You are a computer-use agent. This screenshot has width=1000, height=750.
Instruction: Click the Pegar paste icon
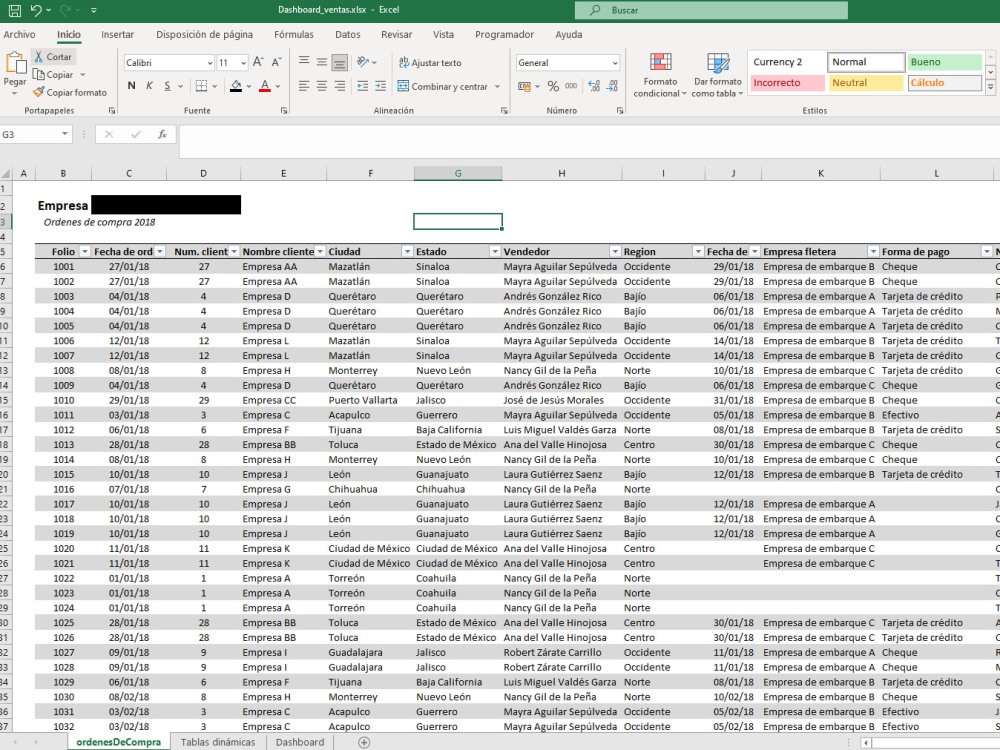click(x=15, y=64)
